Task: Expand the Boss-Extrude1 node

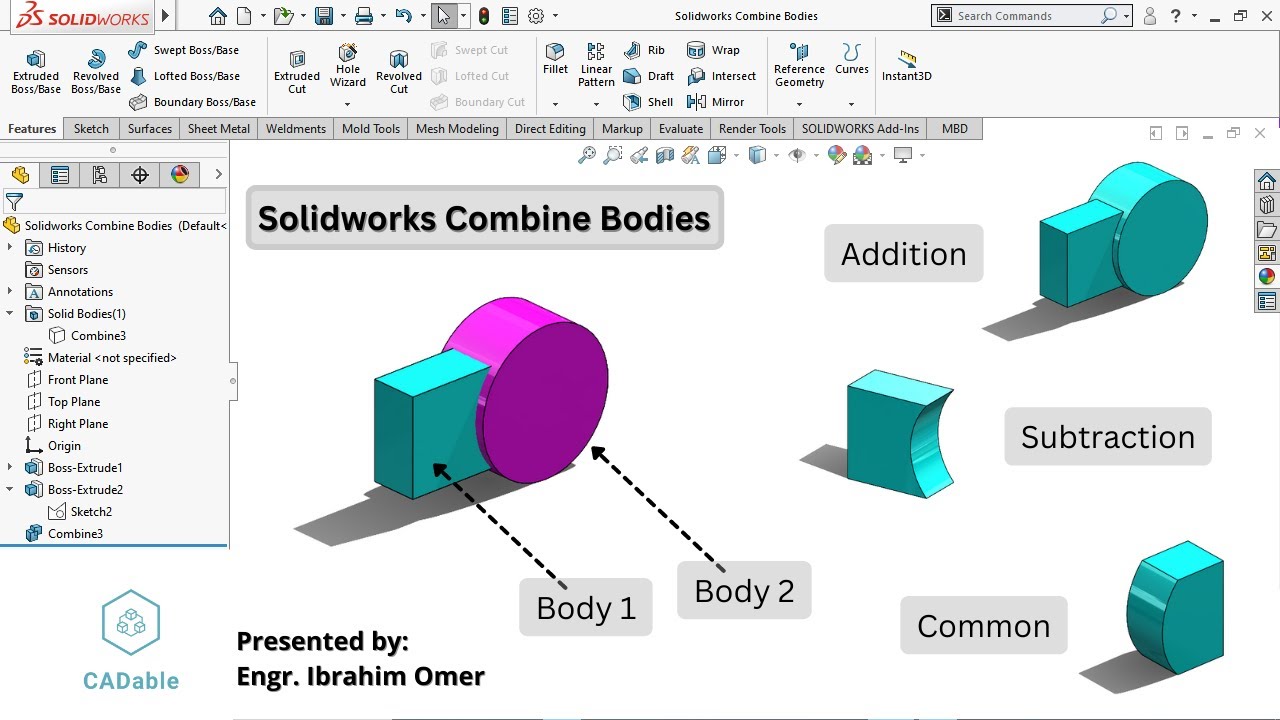Action: (10, 467)
